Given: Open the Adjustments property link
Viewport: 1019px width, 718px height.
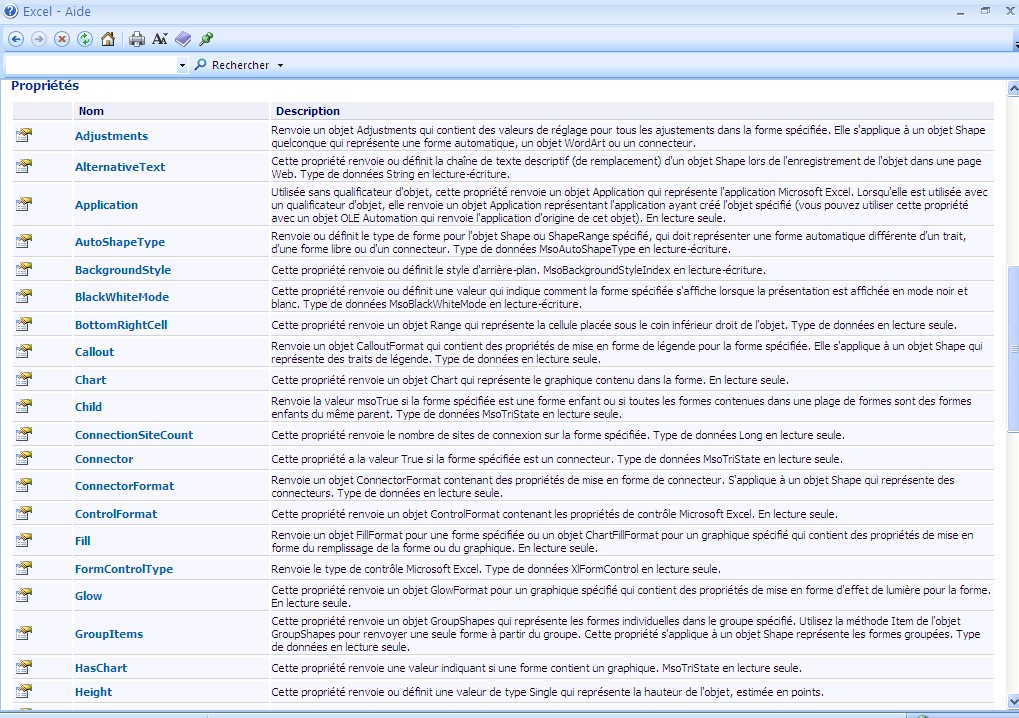Looking at the screenshot, I should [x=111, y=136].
